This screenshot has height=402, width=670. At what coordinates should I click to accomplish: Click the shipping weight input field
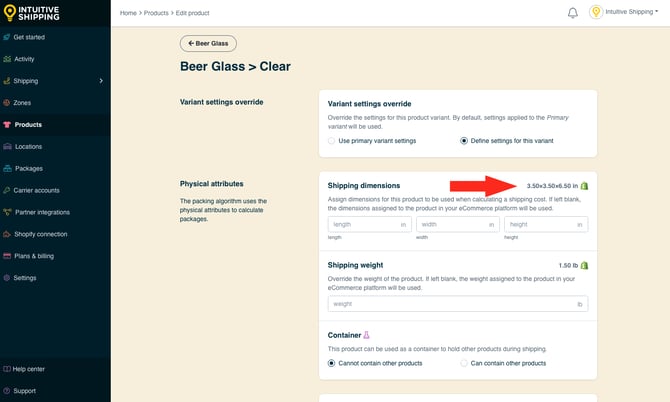457,303
